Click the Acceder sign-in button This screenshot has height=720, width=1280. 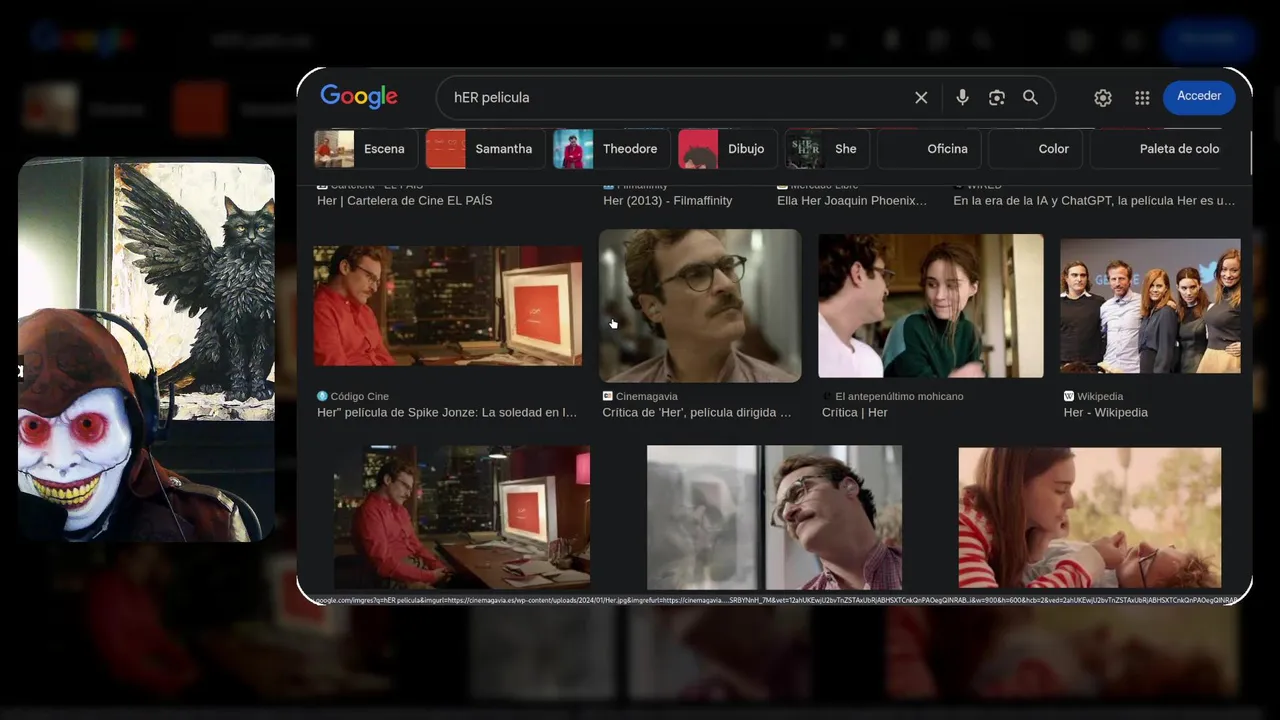coord(1199,96)
